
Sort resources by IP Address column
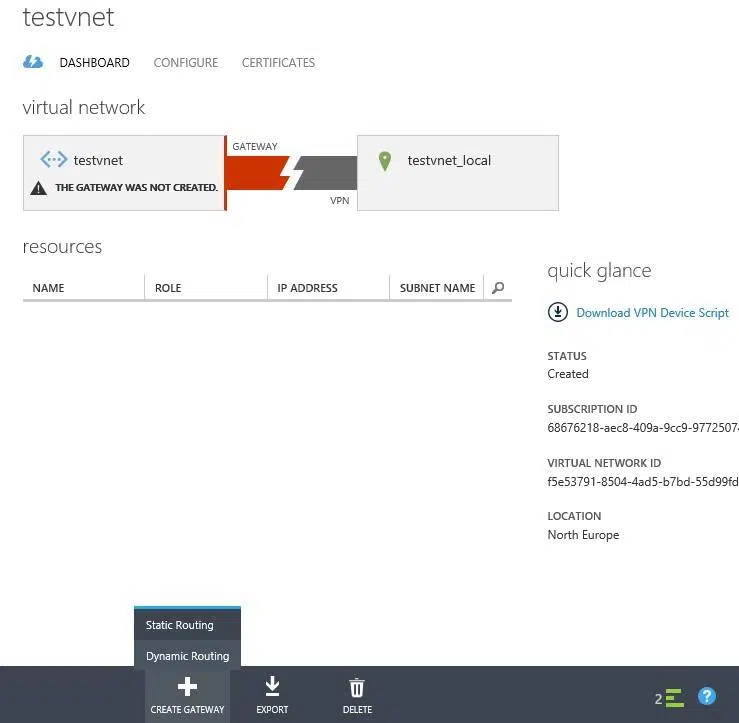(x=307, y=288)
